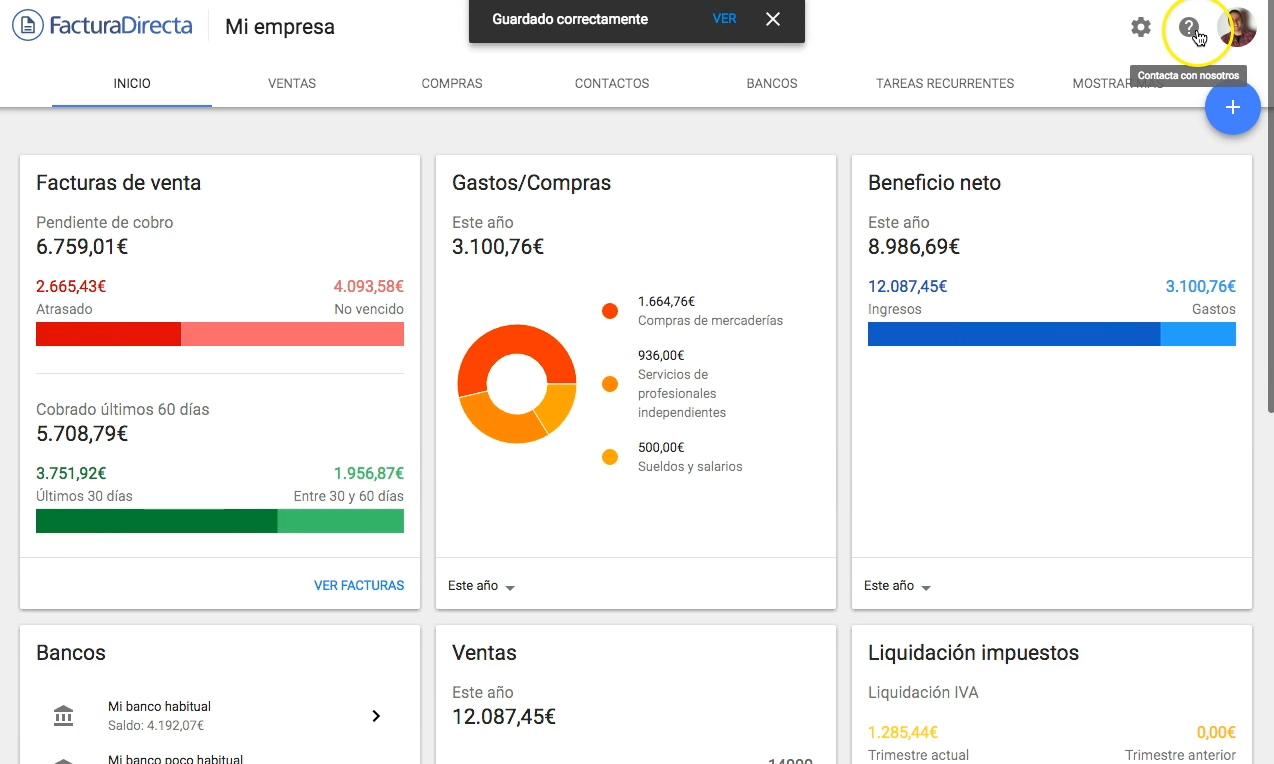
Task: Switch to the Compras tab
Action: [452, 83]
